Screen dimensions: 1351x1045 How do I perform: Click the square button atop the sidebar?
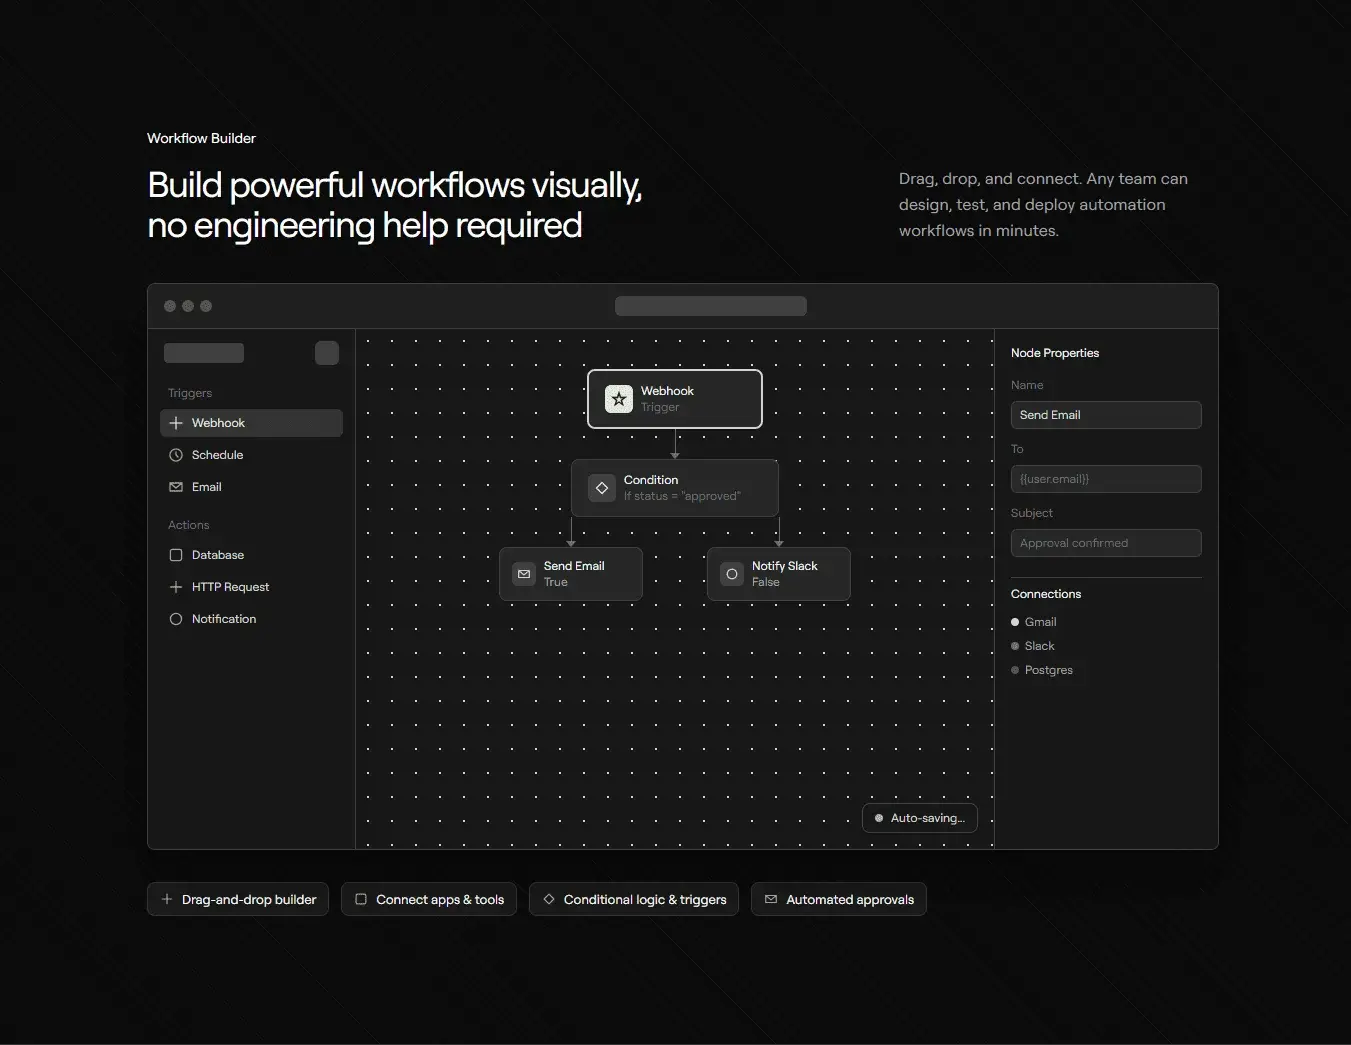coord(327,353)
